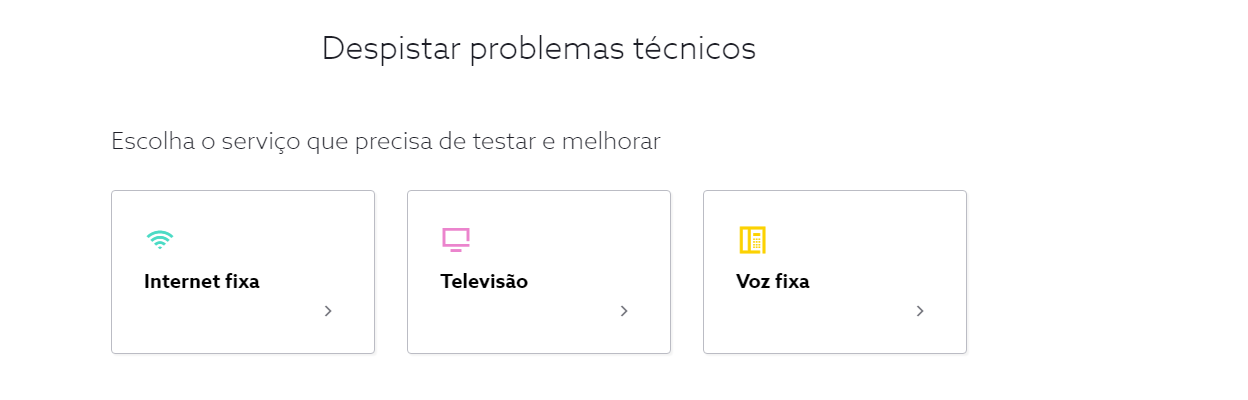Start television diagnostics card
1248x400 pixels.
tap(539, 272)
